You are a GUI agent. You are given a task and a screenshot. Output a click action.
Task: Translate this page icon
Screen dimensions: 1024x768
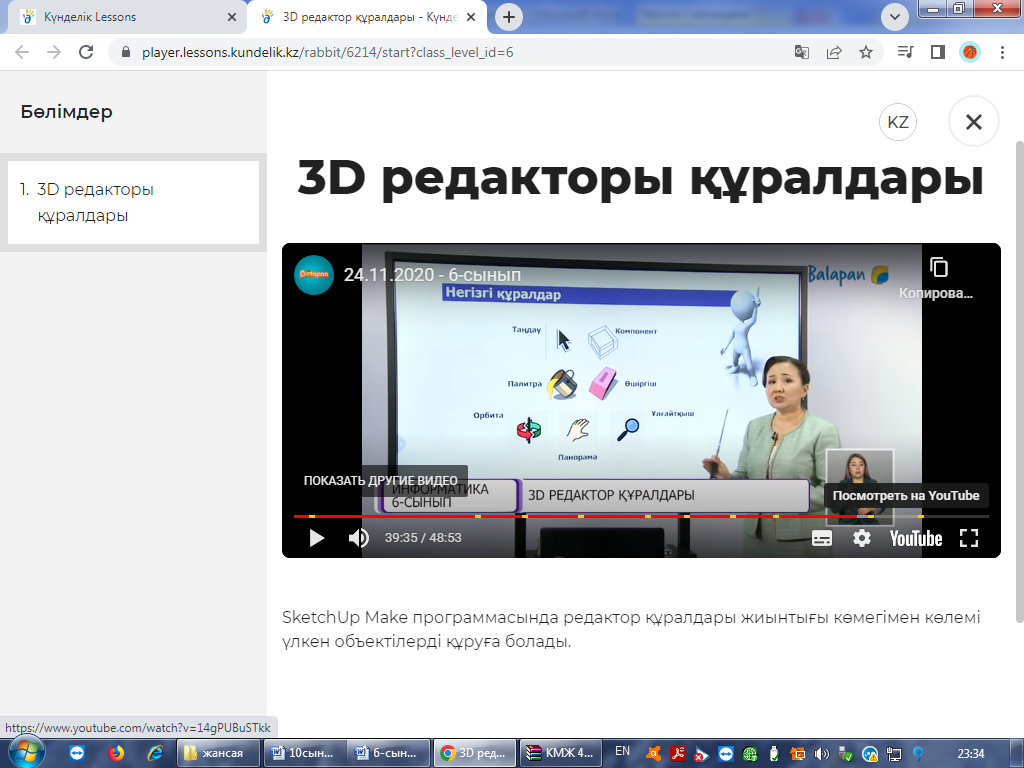[x=801, y=52]
